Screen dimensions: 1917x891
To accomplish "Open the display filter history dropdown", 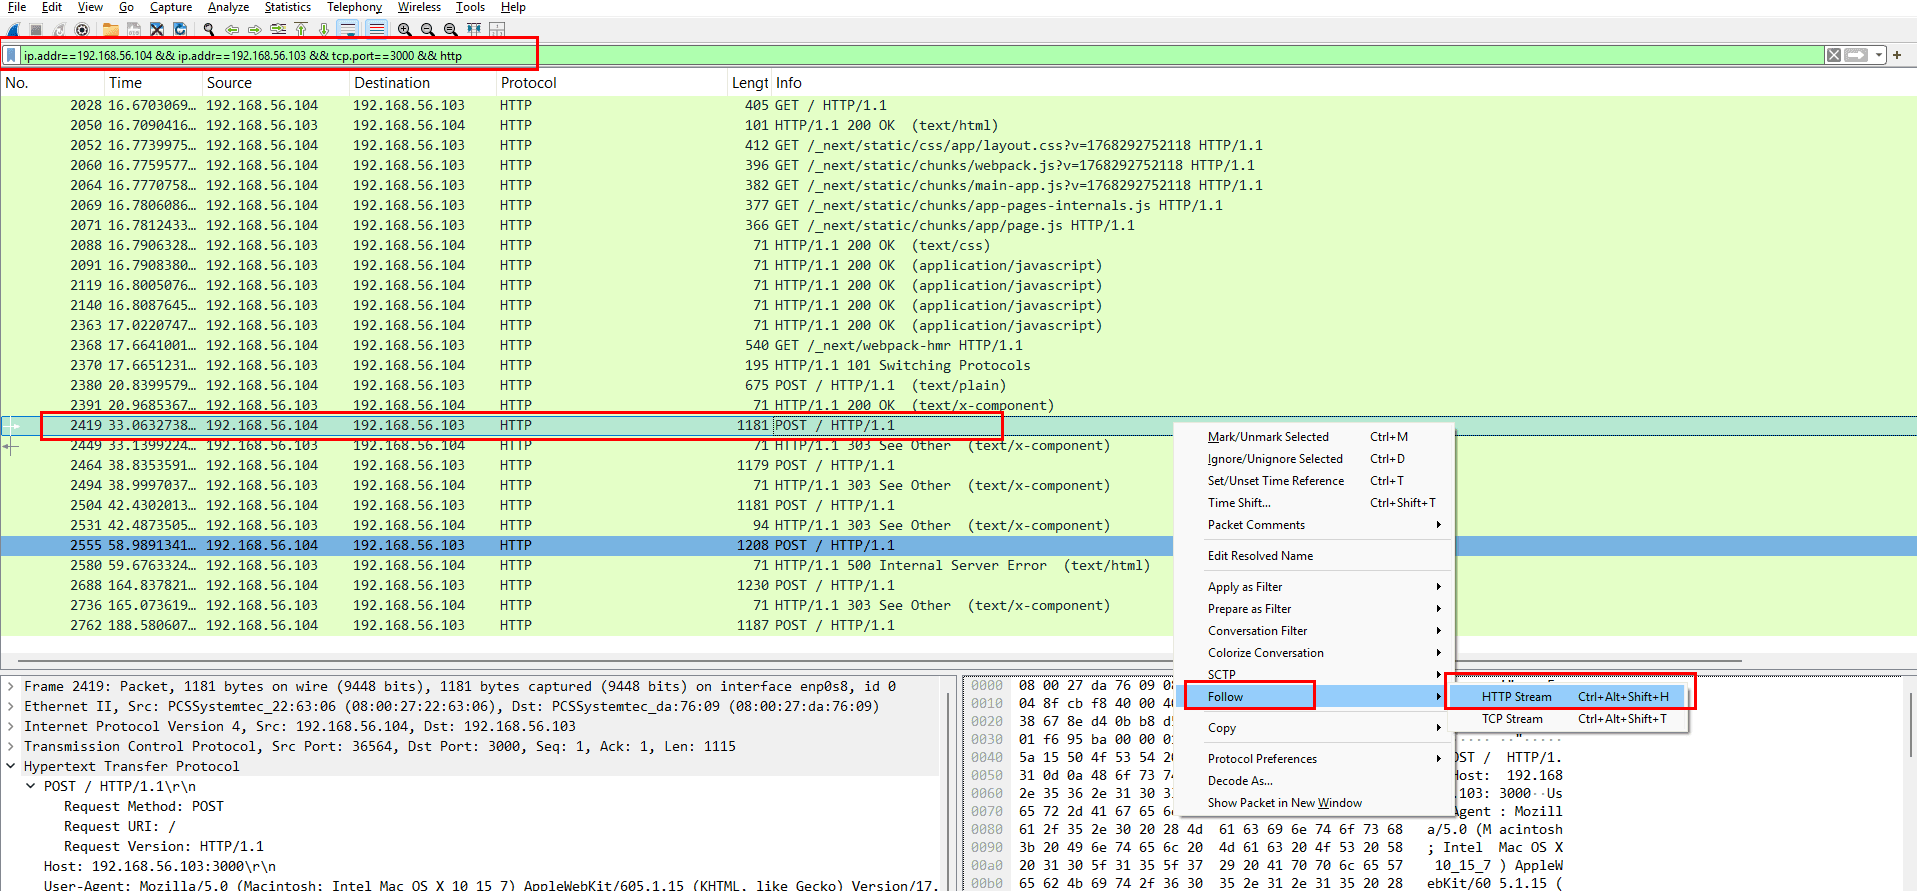I will (1879, 55).
